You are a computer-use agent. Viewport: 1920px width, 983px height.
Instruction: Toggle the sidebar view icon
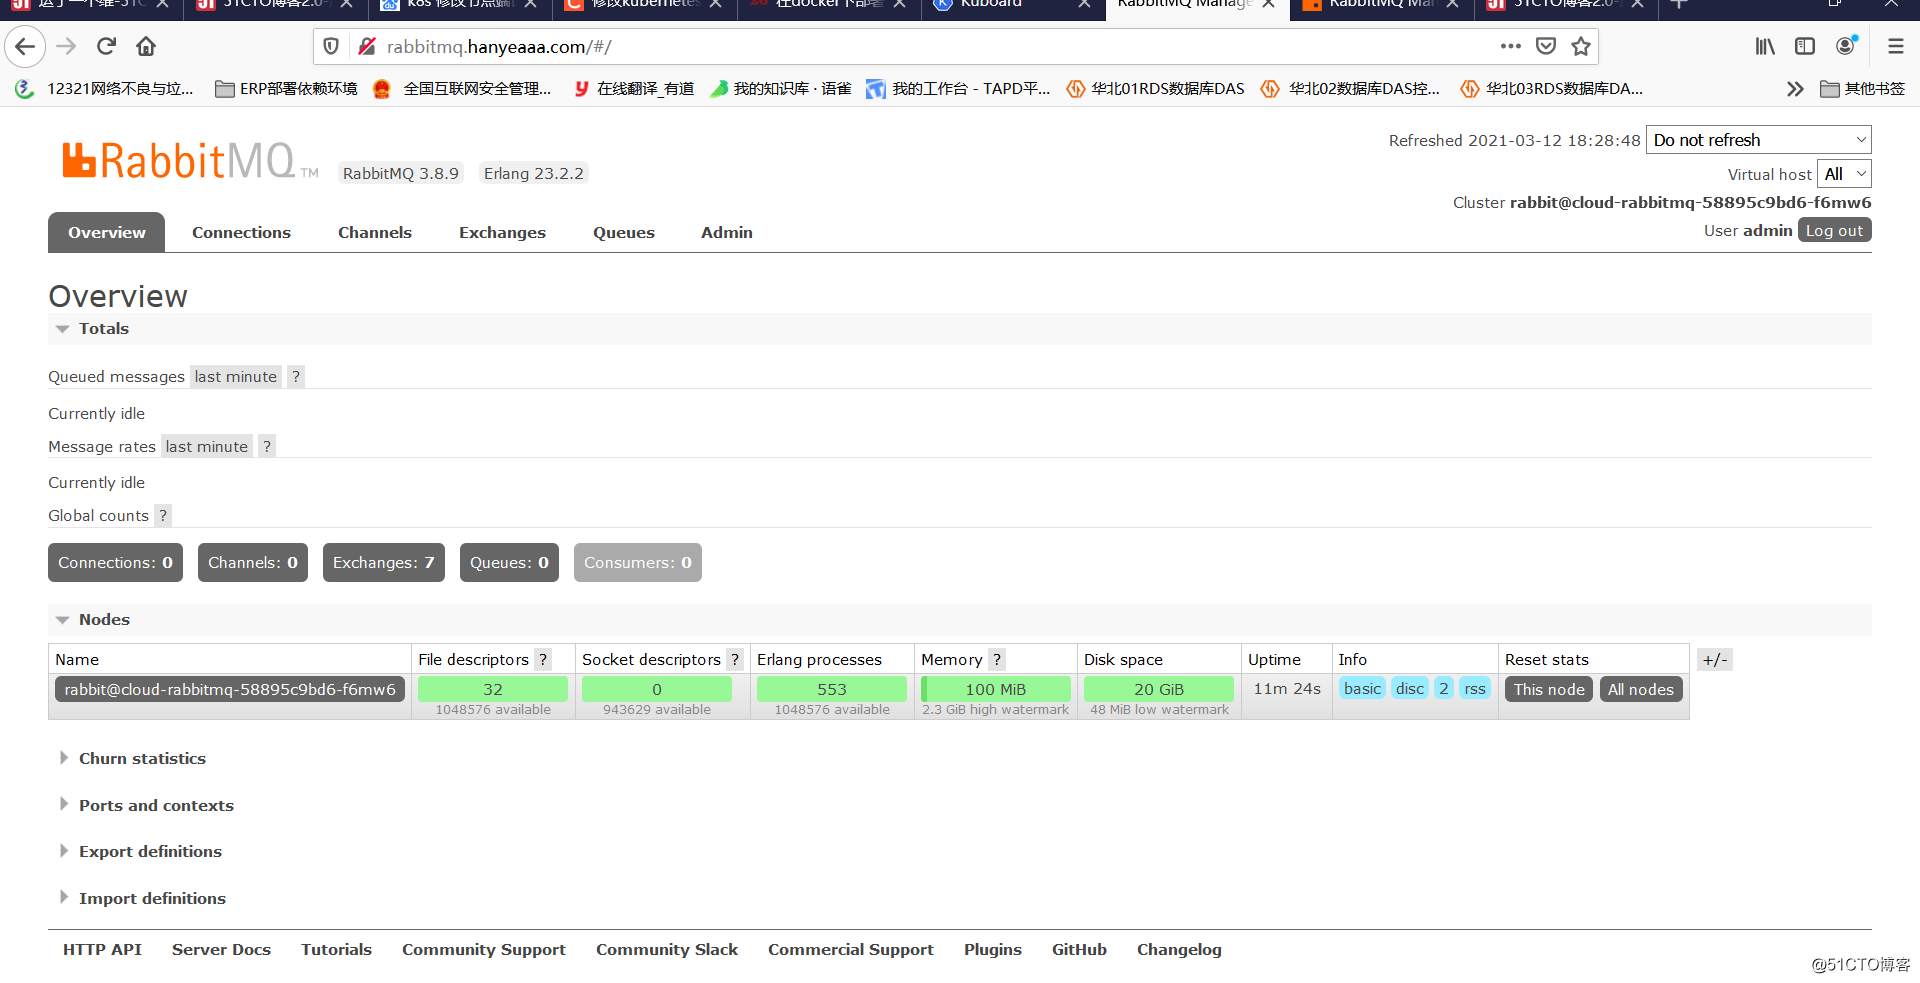(x=1805, y=46)
